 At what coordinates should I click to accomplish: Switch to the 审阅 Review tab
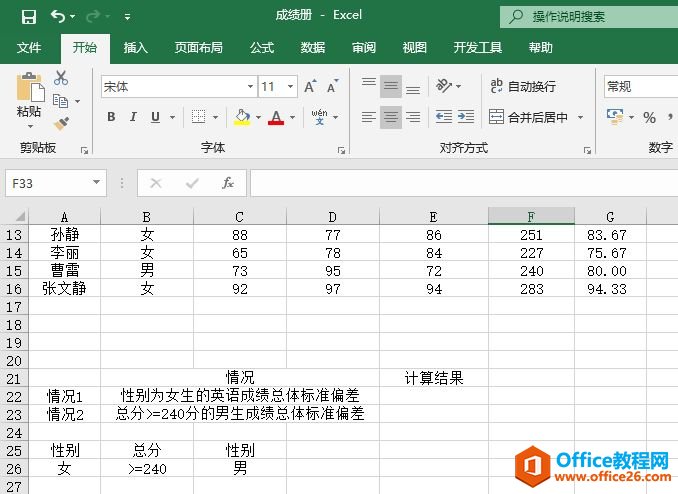364,48
